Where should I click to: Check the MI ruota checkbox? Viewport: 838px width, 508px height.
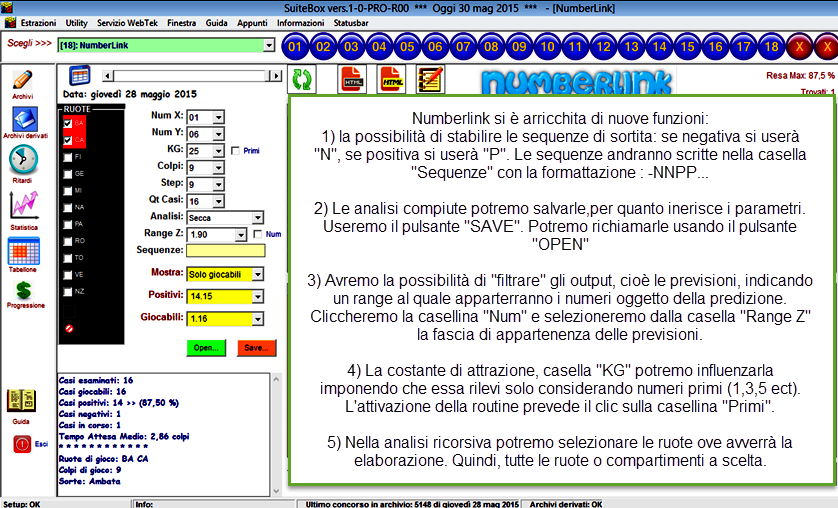(x=68, y=191)
